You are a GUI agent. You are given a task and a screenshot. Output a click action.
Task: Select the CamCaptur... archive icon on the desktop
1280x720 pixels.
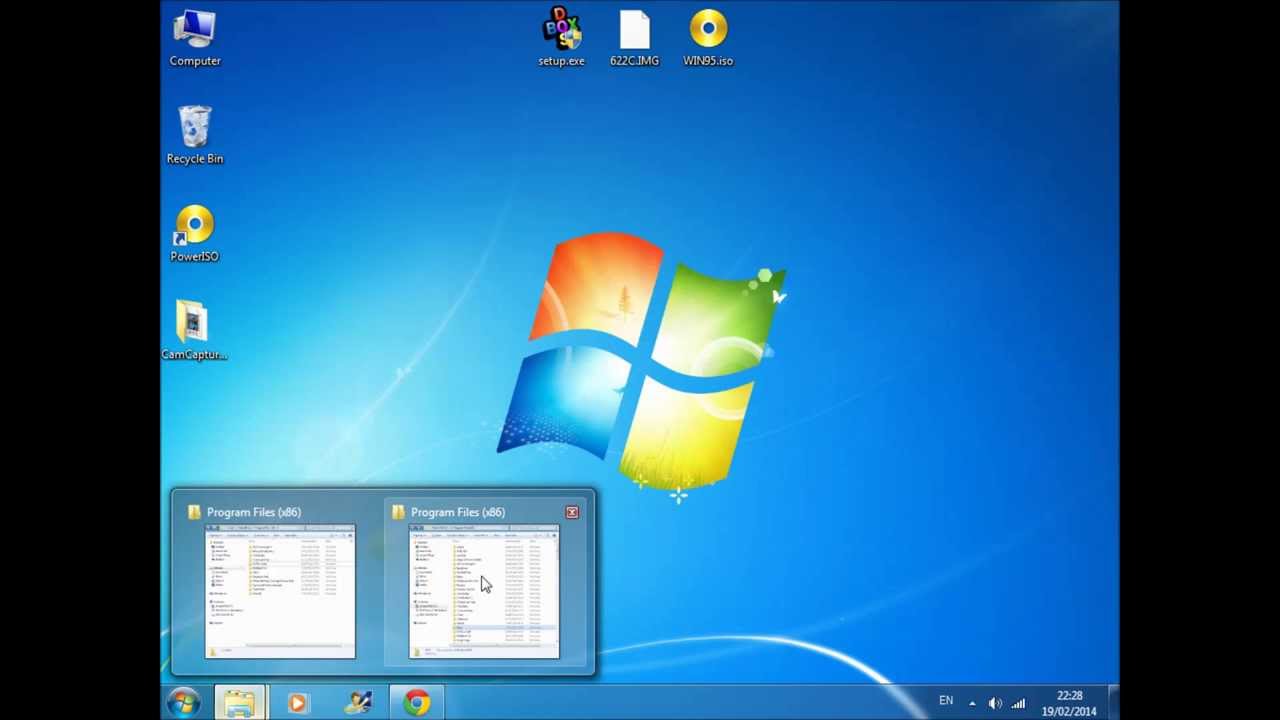pyautogui.click(x=194, y=331)
